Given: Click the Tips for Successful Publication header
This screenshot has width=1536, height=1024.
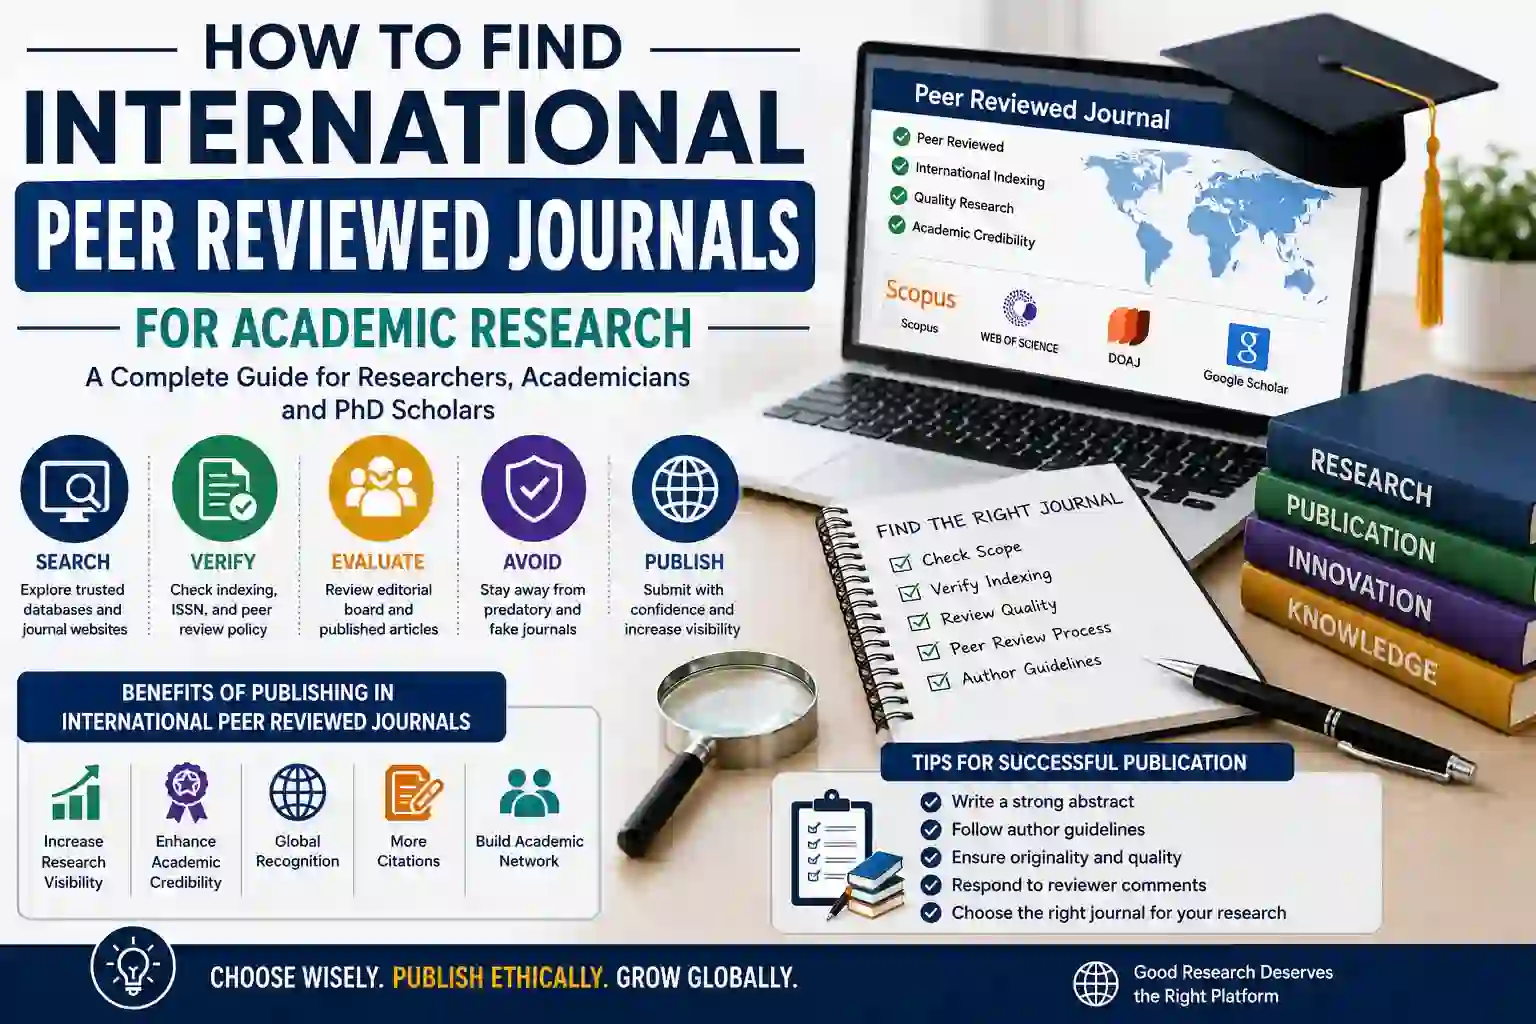Looking at the screenshot, I should (1087, 763).
